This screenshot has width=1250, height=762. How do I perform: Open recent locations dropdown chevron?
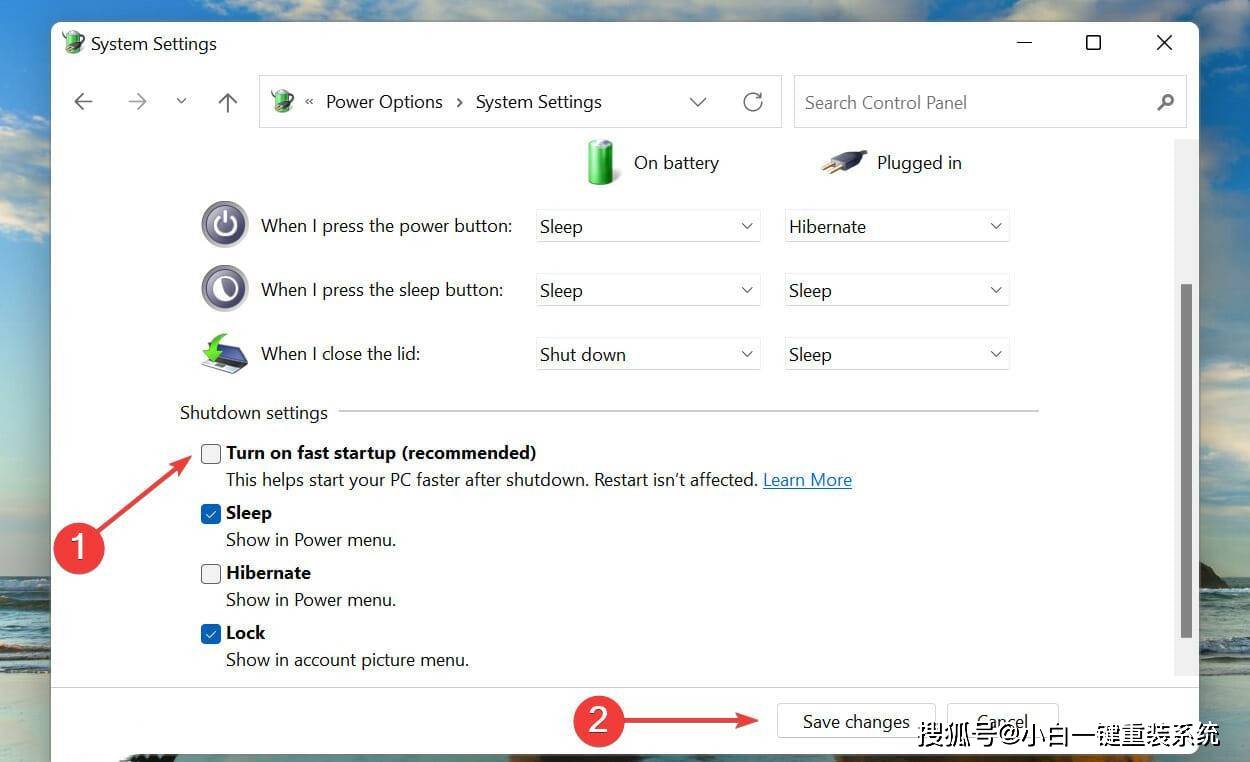tap(181, 101)
